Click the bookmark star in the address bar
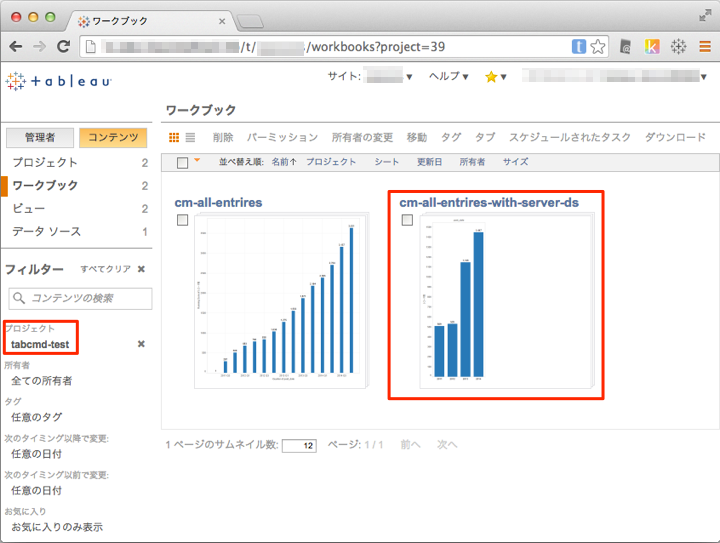The image size is (720, 543). [x=597, y=46]
